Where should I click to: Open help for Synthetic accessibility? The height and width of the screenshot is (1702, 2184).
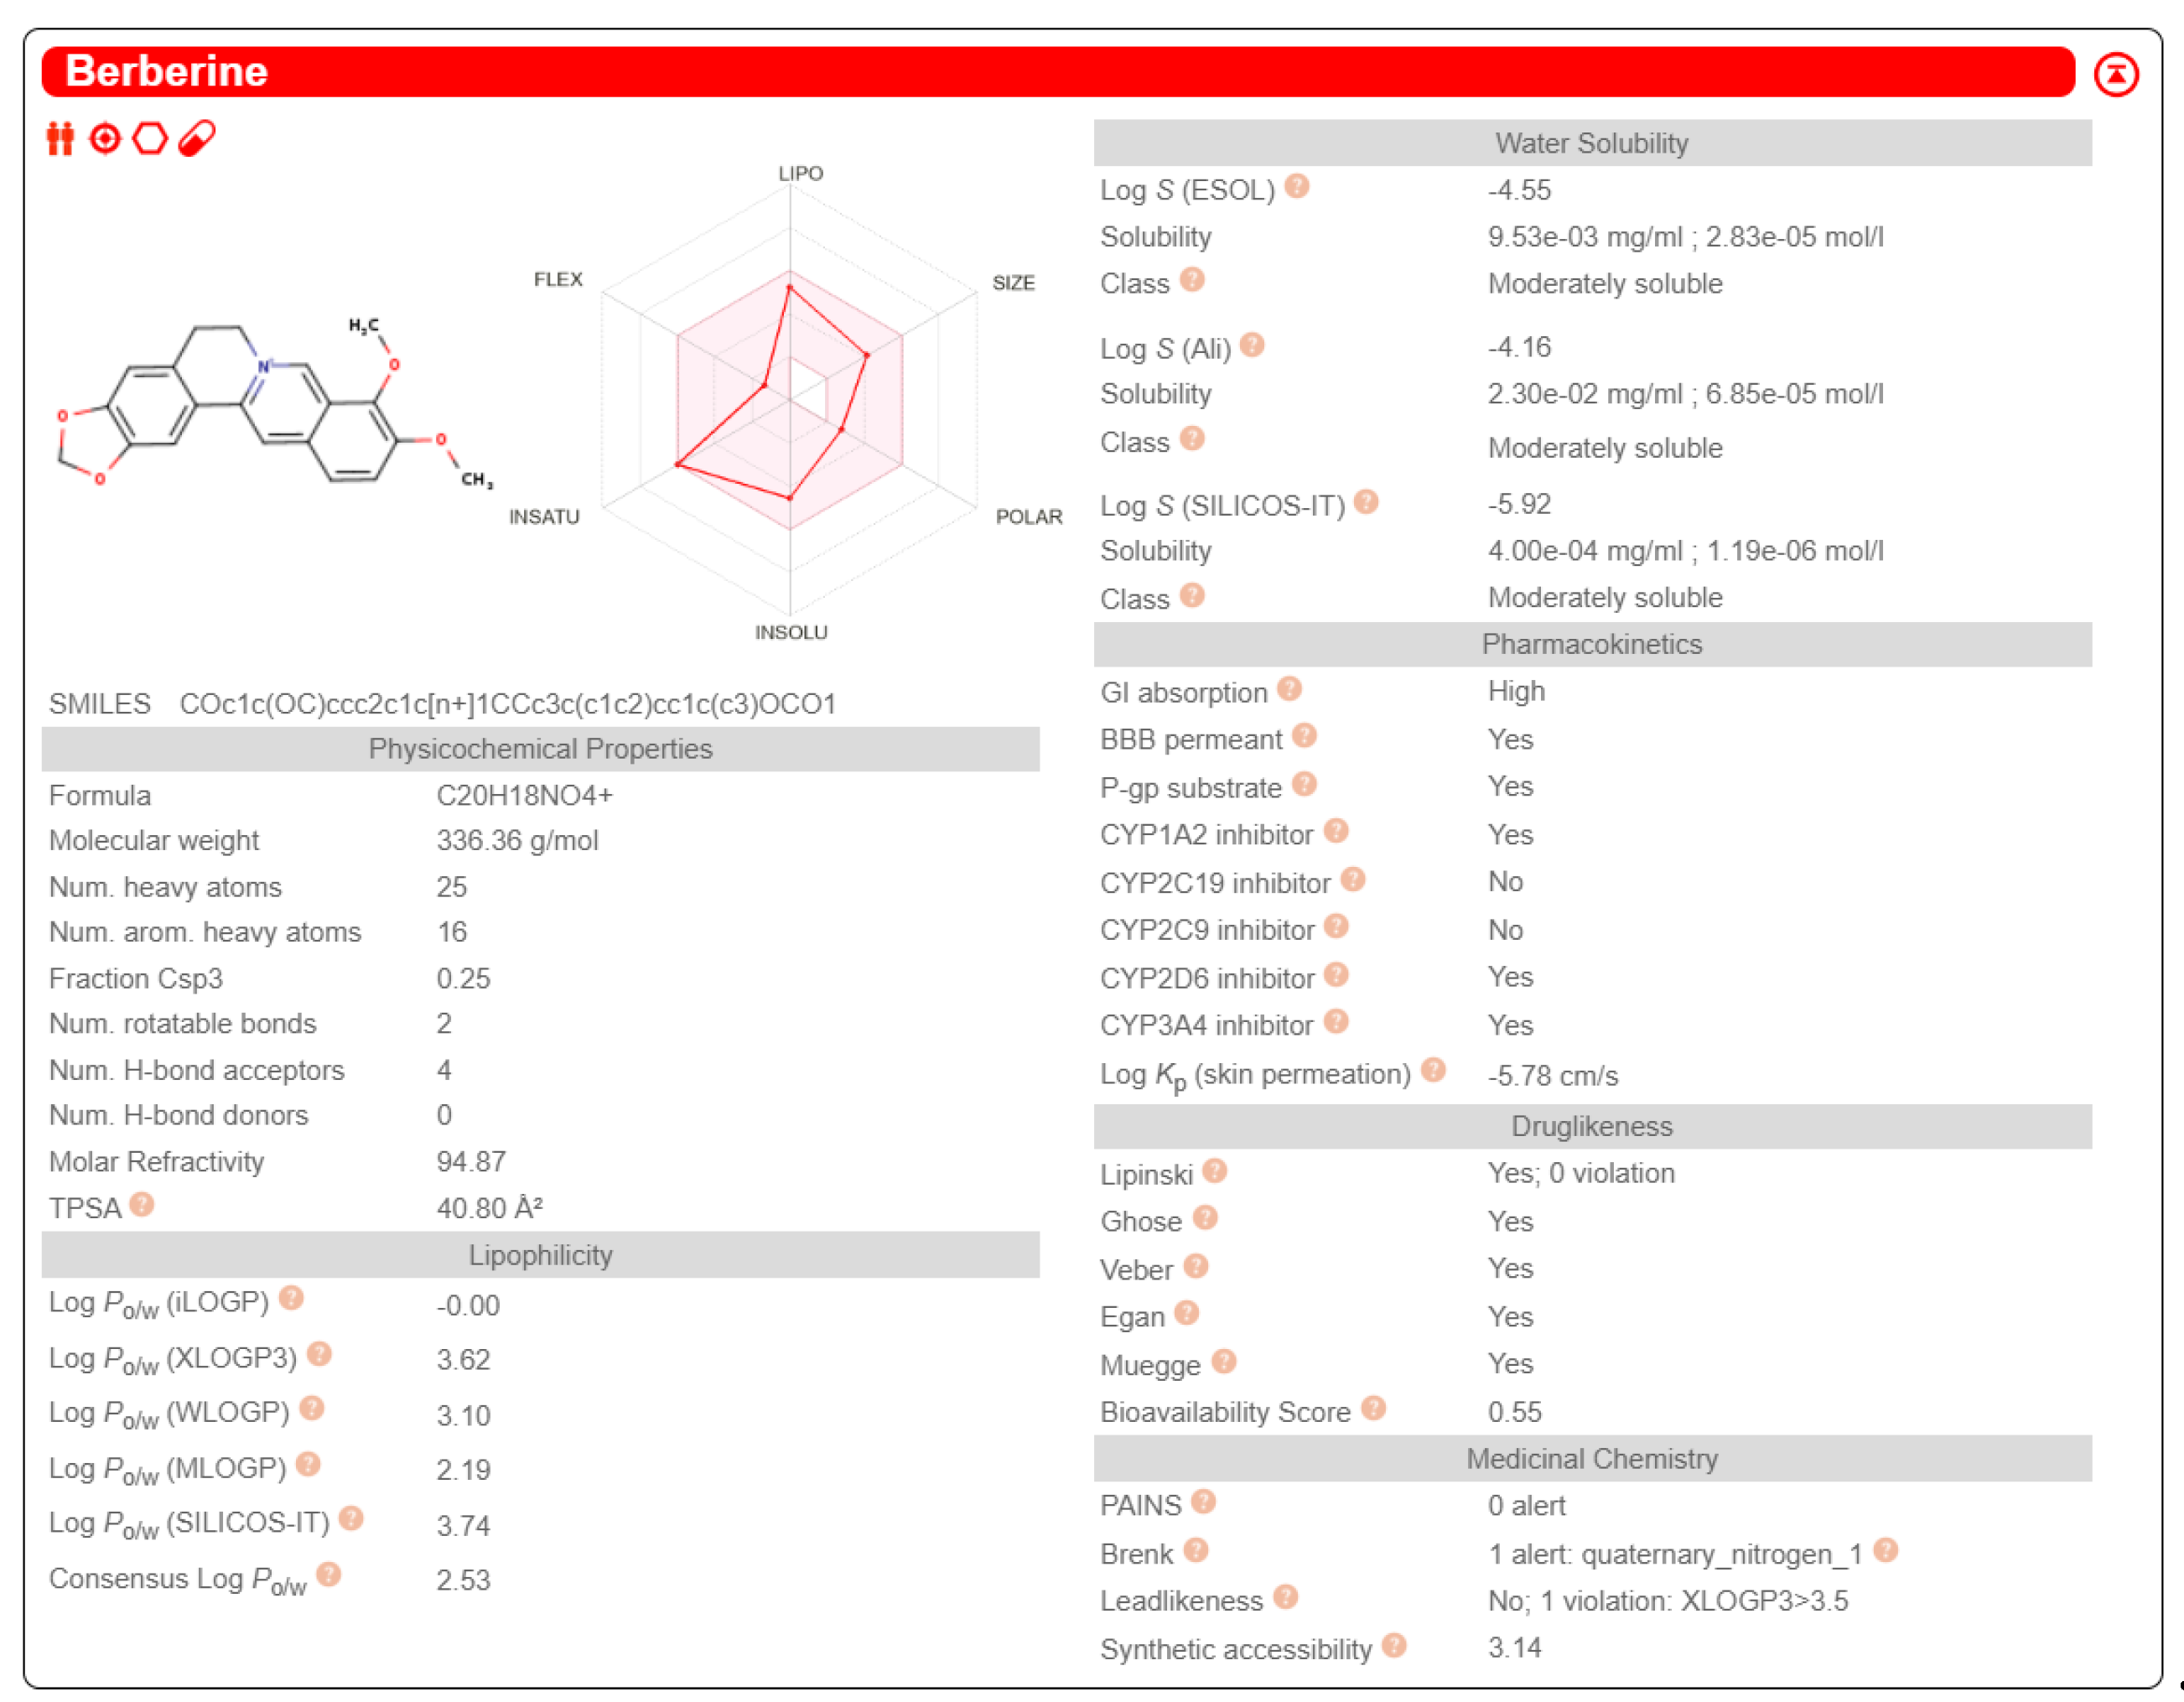point(1394,1646)
